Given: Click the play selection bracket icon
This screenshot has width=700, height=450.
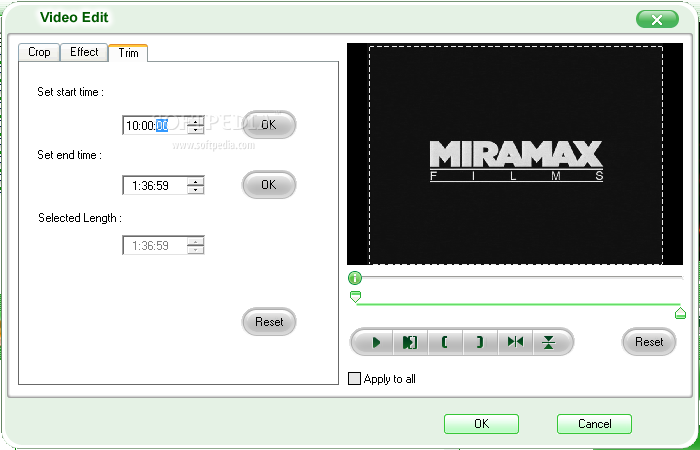Looking at the screenshot, I should (x=410, y=342).
